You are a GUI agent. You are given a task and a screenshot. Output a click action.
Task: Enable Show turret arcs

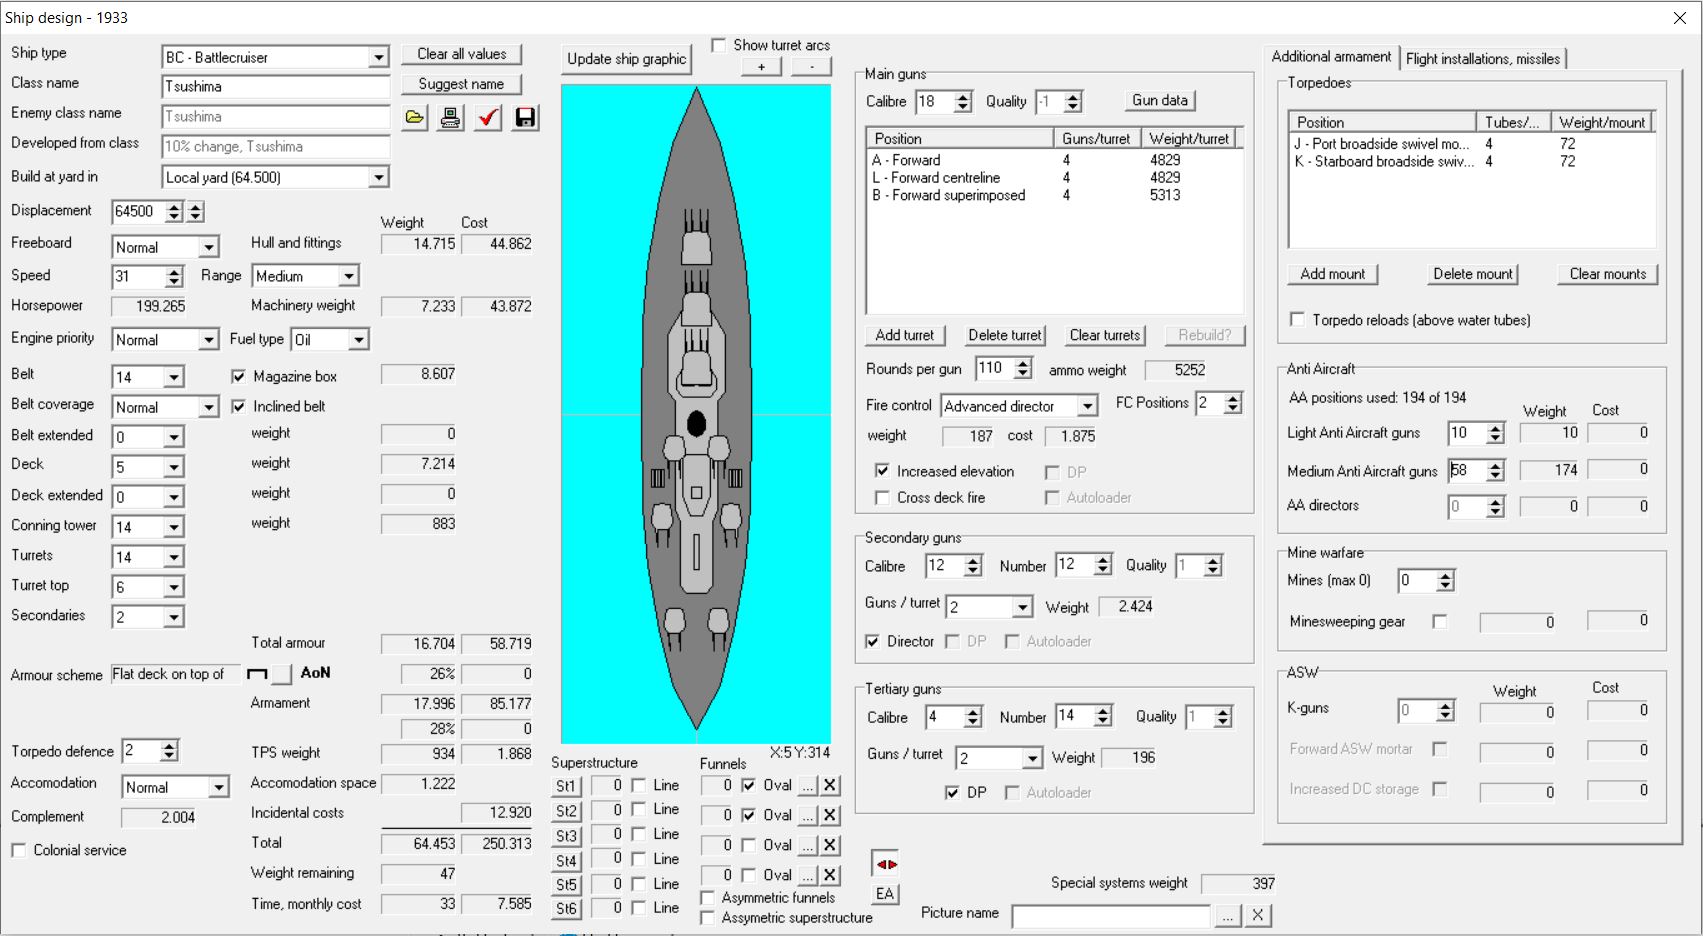pyautogui.click(x=718, y=45)
